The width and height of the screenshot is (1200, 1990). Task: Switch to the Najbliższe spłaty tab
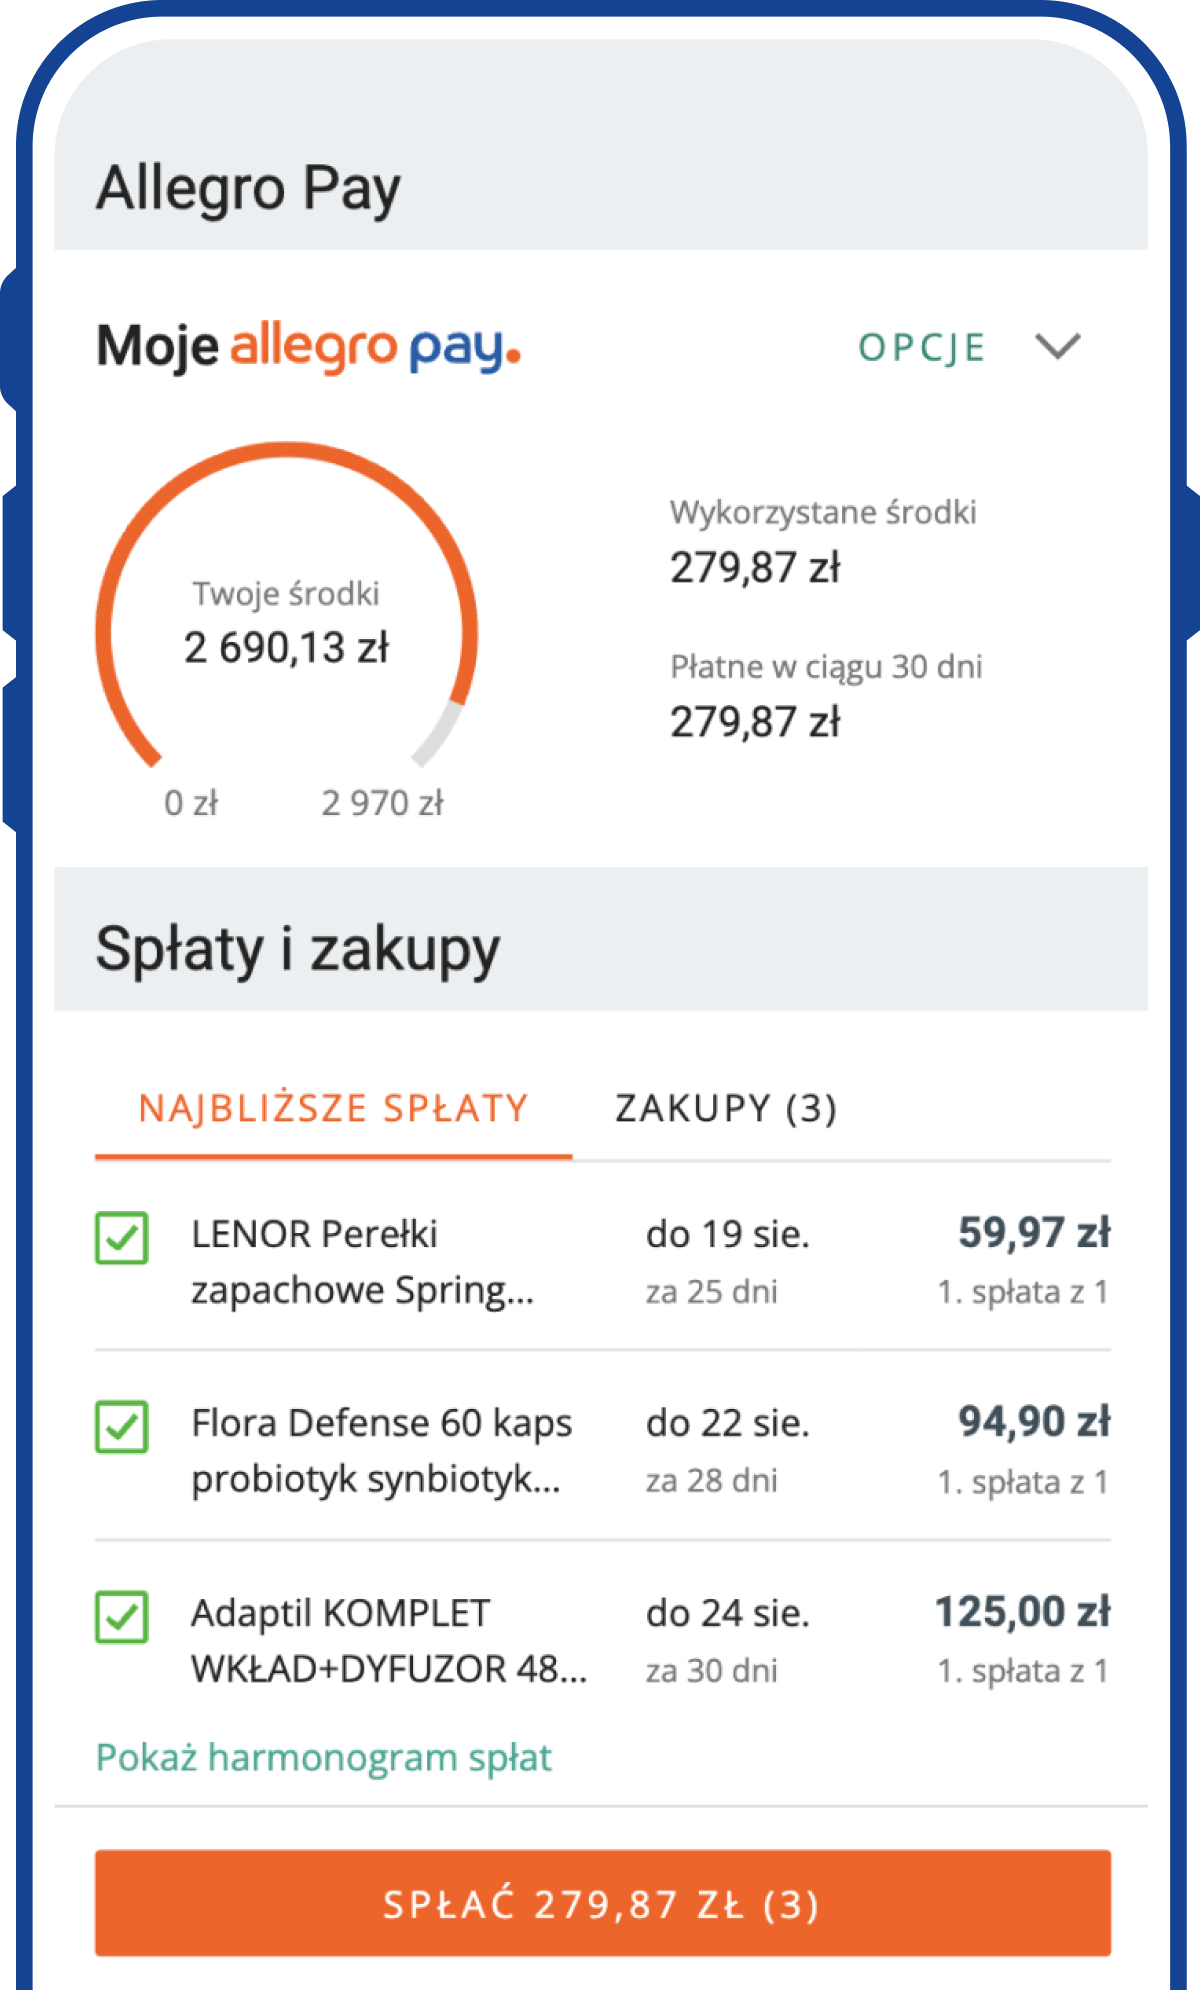(333, 1109)
